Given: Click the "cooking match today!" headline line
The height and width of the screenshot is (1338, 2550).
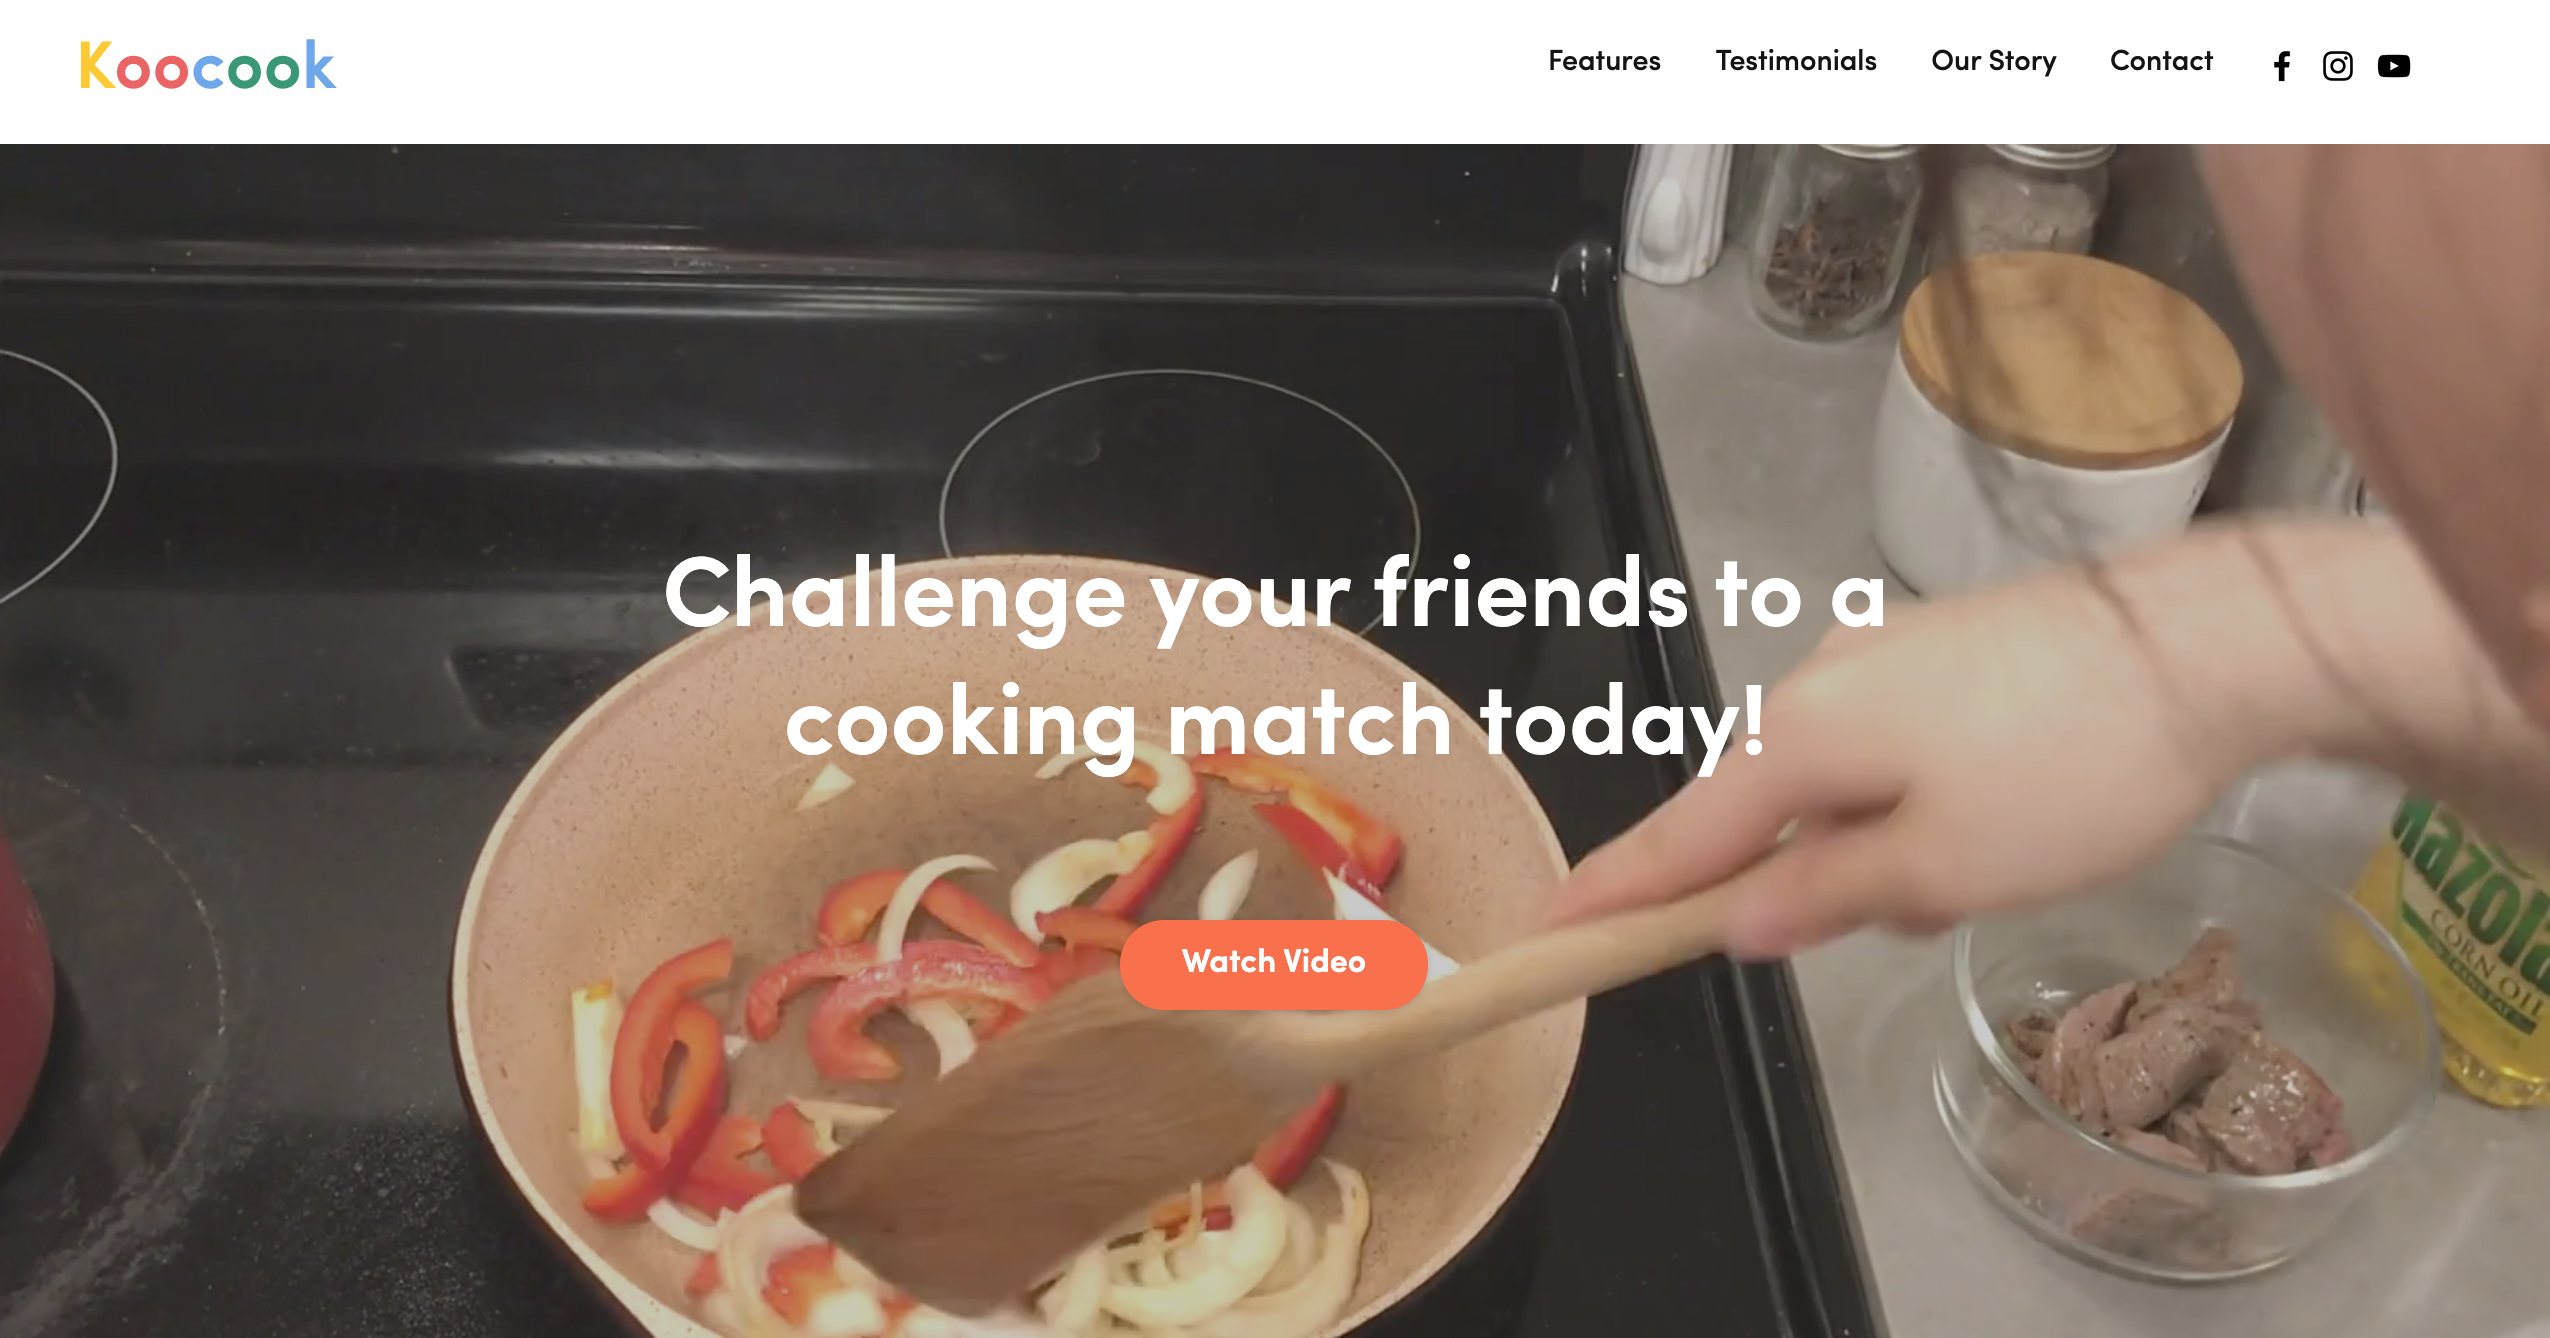Looking at the screenshot, I should coord(1275,722).
